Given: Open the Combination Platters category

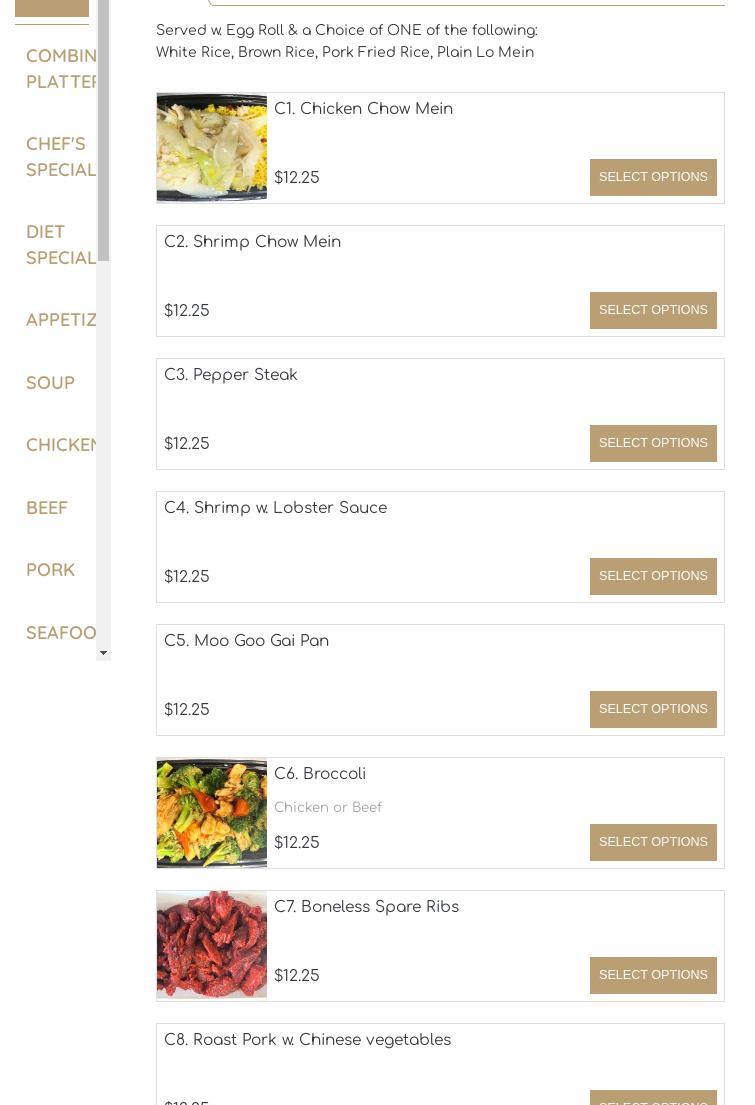Looking at the screenshot, I should click(60, 68).
